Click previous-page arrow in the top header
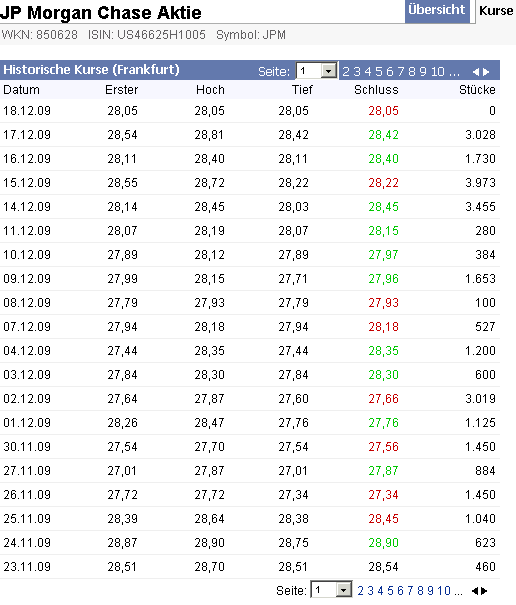This screenshot has width=516, height=605. [475, 72]
